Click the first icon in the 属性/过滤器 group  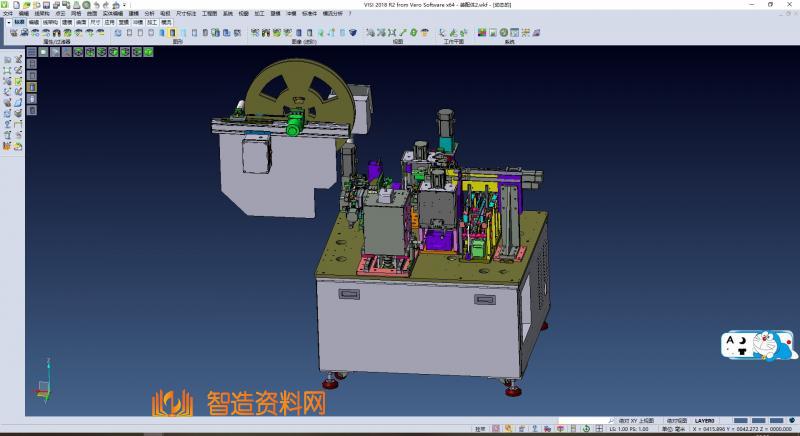click(x=13, y=33)
